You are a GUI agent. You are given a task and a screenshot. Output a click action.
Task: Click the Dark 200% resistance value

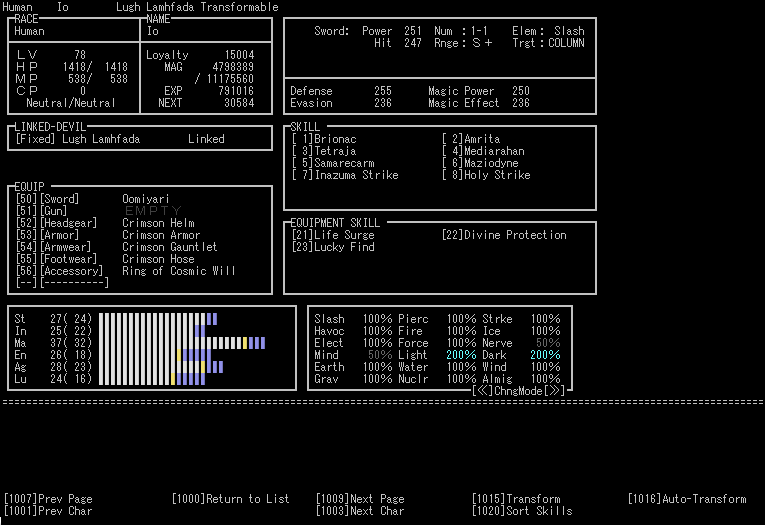(x=545, y=355)
